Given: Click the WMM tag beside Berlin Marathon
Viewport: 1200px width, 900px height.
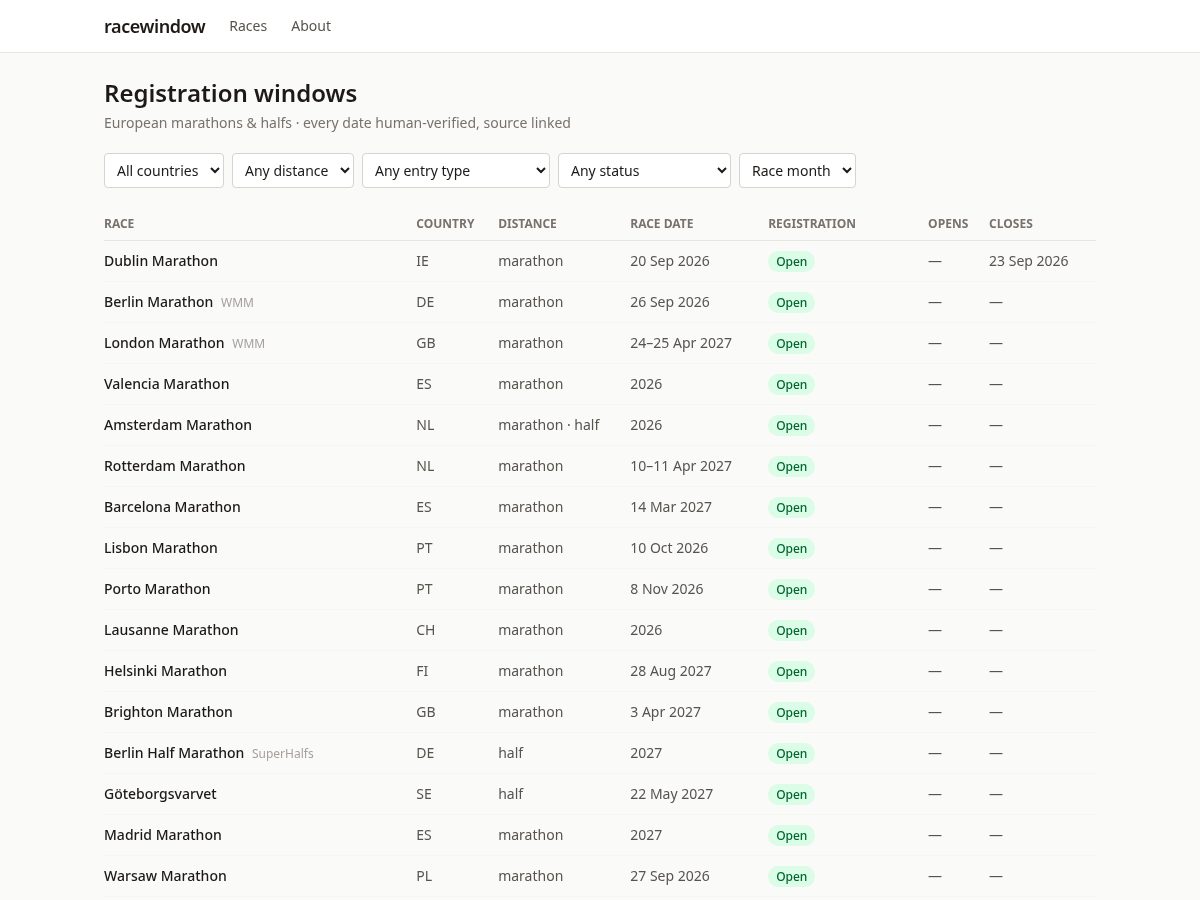Looking at the screenshot, I should pyautogui.click(x=237, y=303).
